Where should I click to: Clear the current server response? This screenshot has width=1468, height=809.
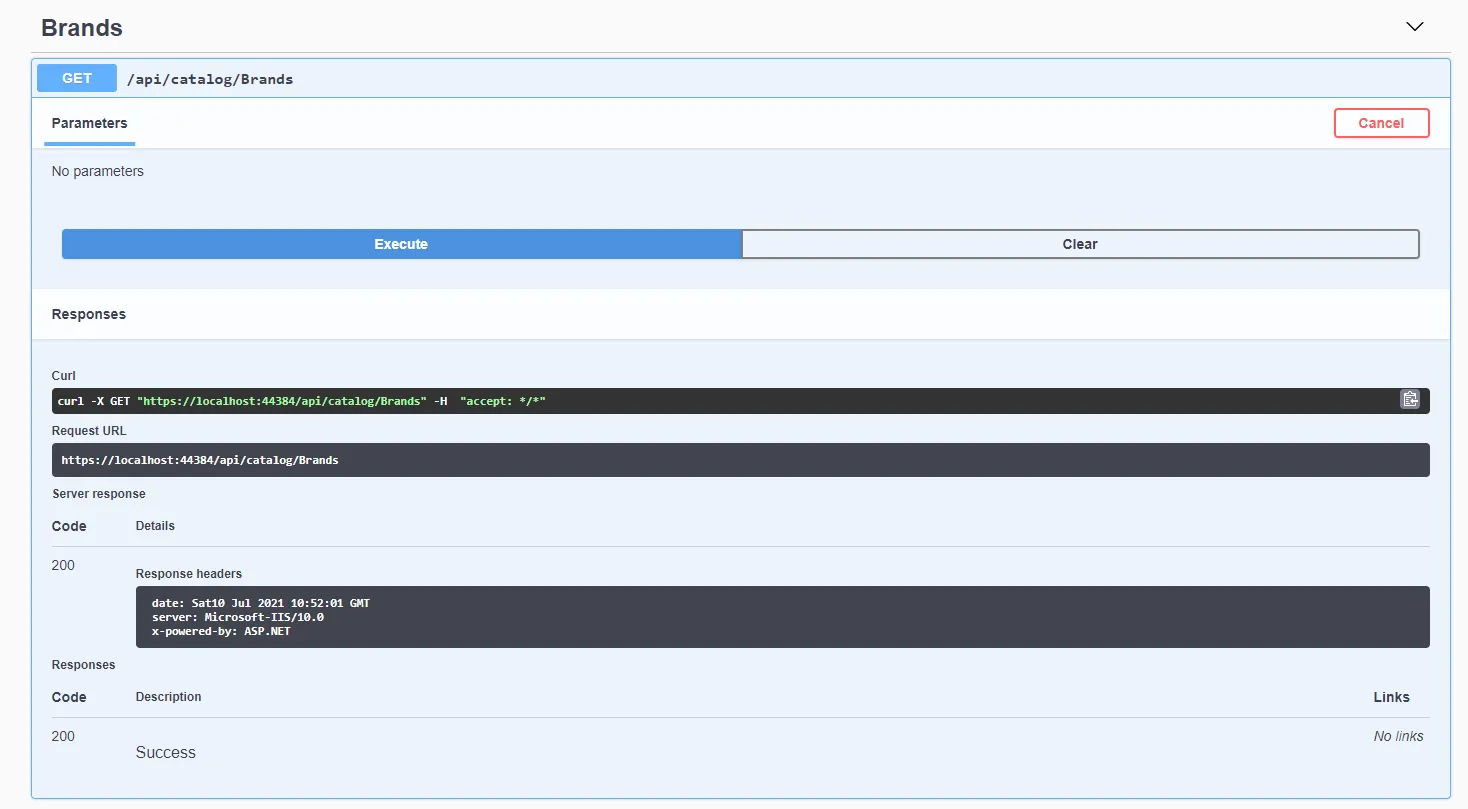[1080, 243]
